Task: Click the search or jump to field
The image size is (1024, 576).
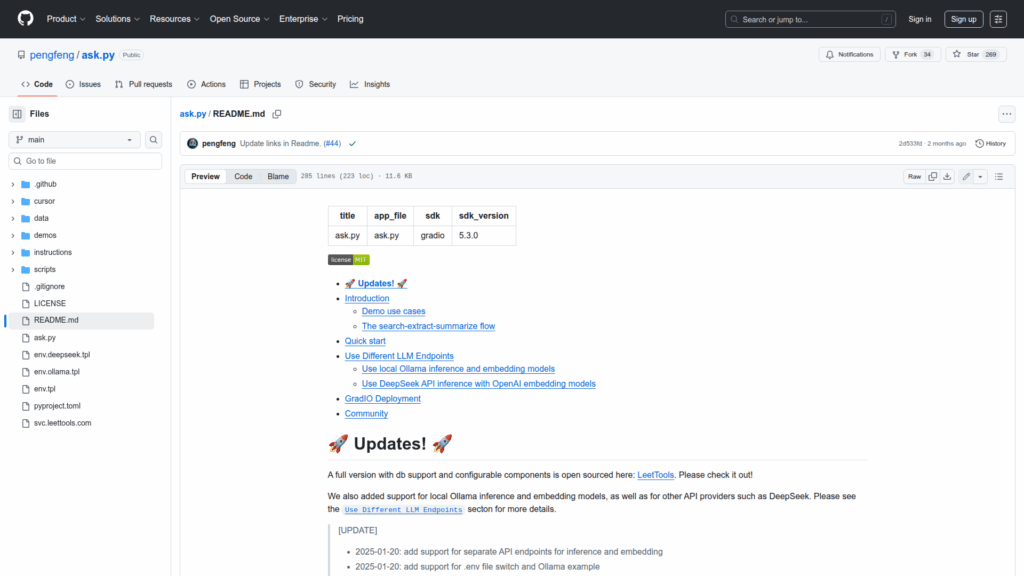Action: [810, 19]
